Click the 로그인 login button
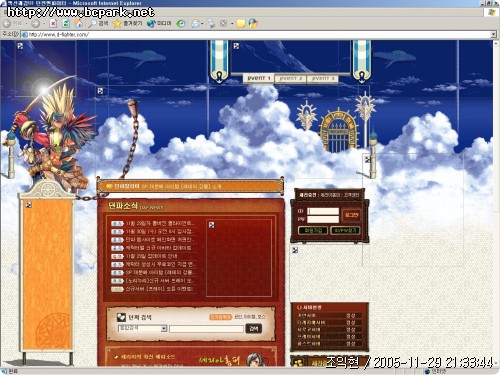This screenshot has height=375, width=500. [351, 215]
